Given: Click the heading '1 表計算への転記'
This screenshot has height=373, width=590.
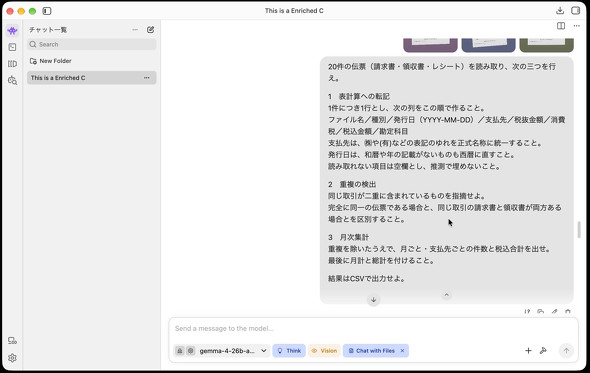Looking at the screenshot, I should pos(359,97).
